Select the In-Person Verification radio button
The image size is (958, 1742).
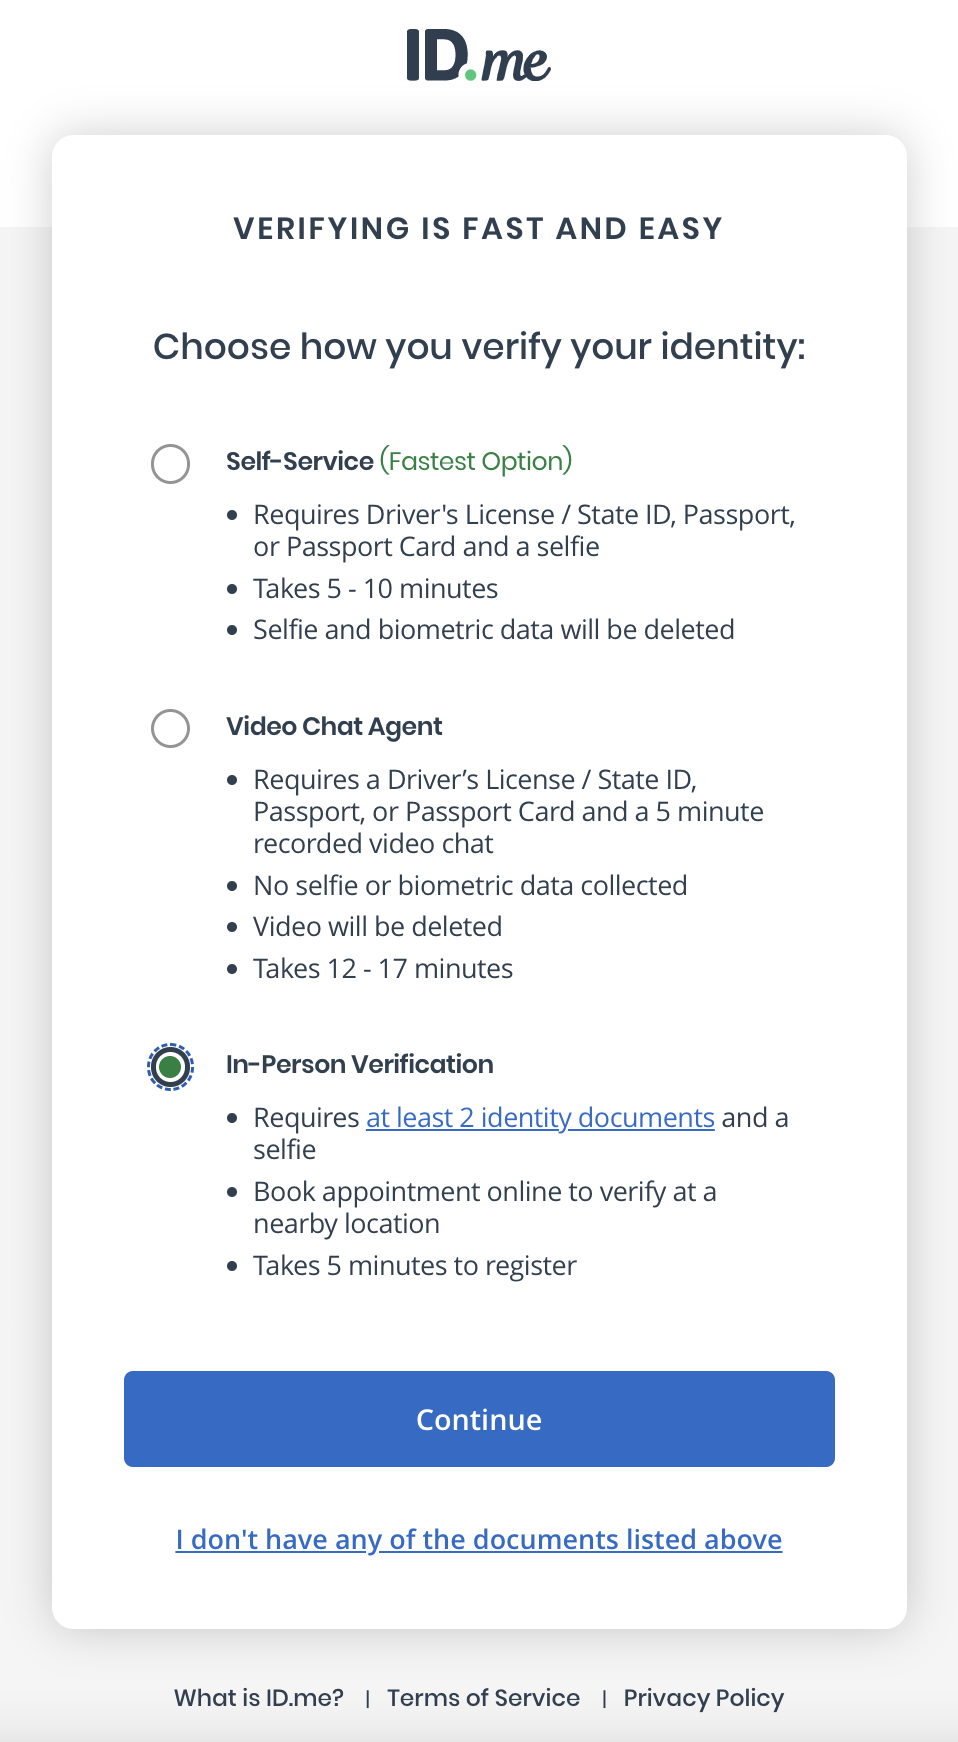170,1068
